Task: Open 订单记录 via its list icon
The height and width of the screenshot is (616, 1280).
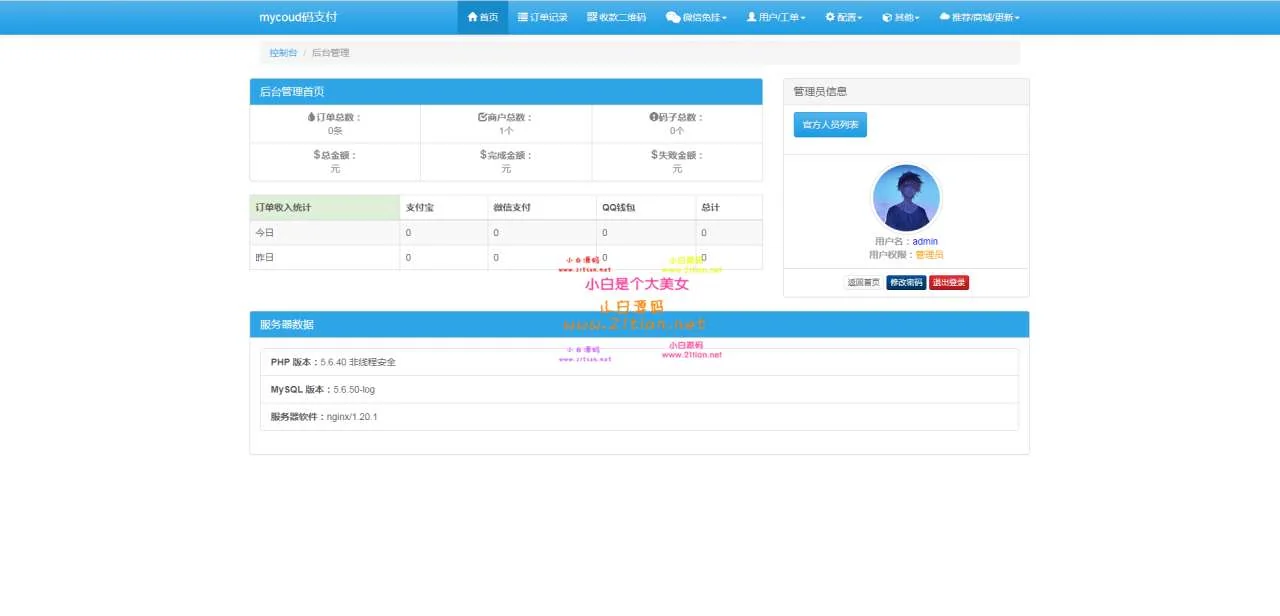Action: [523, 17]
